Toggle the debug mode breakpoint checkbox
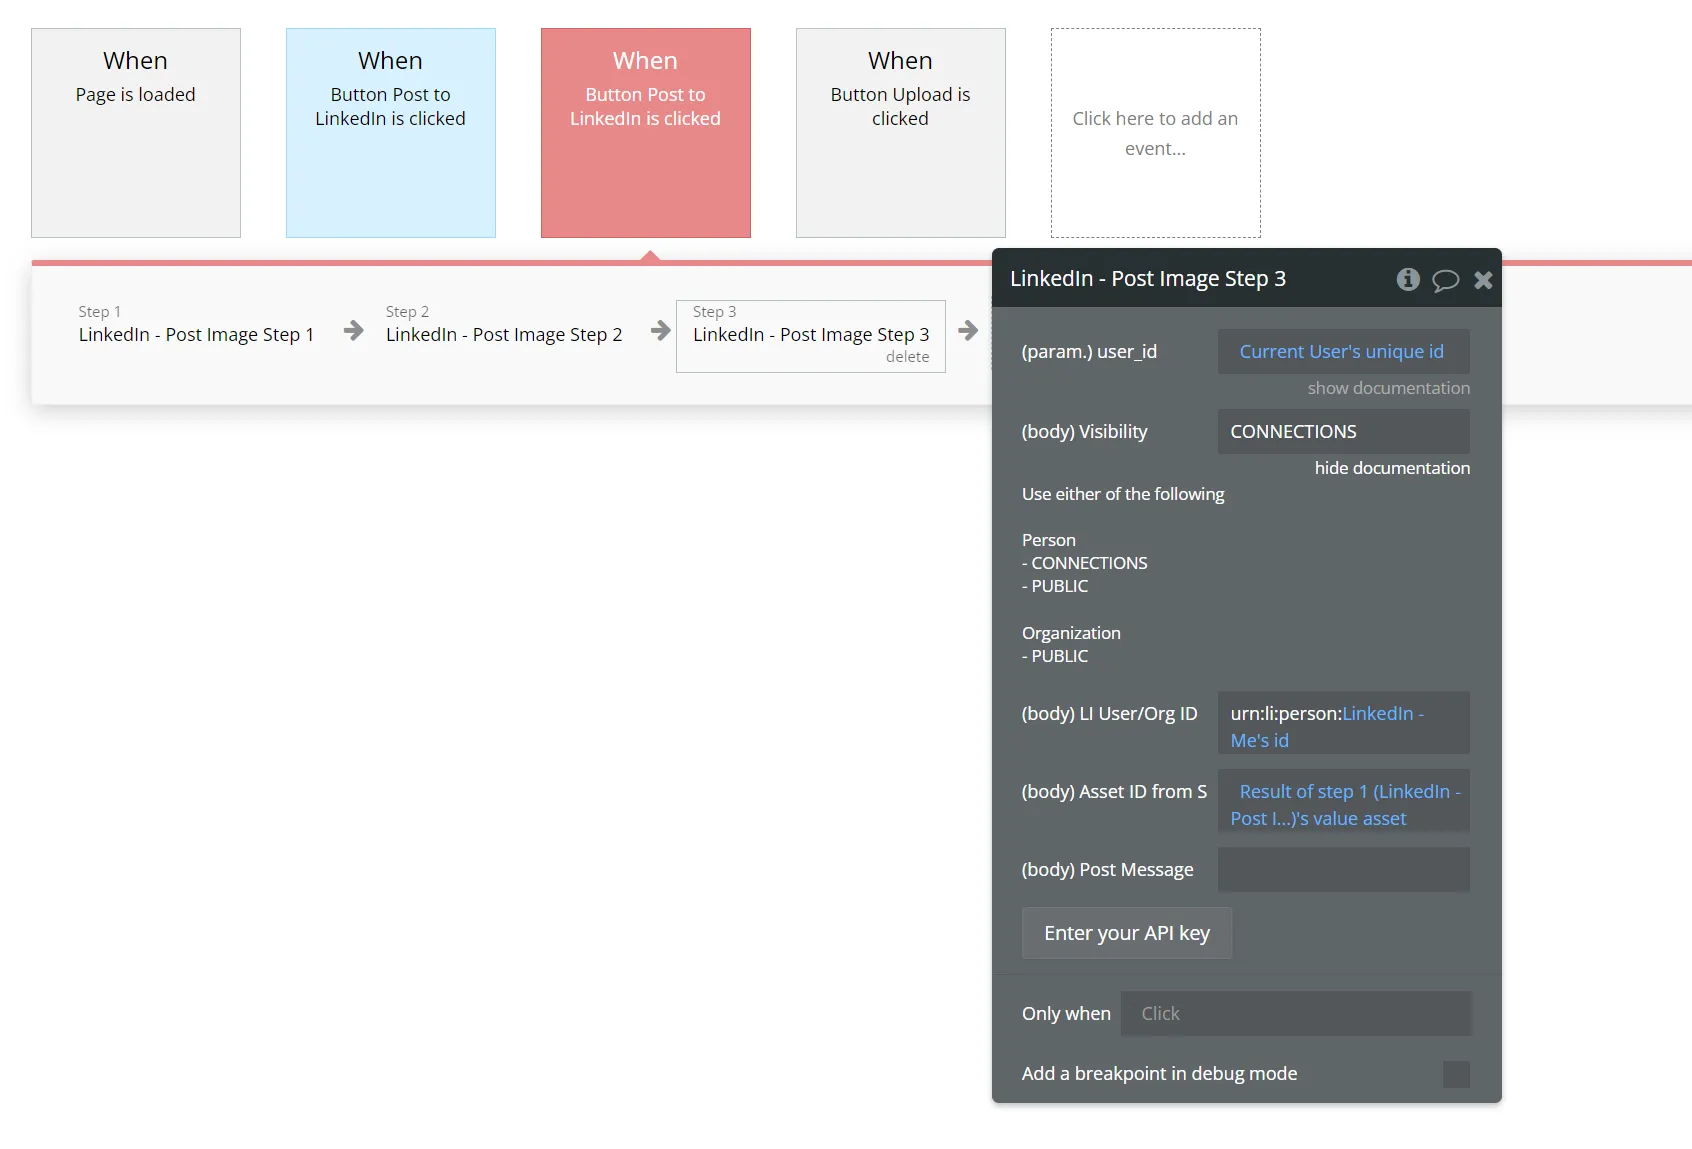The image size is (1692, 1149). [1456, 1074]
